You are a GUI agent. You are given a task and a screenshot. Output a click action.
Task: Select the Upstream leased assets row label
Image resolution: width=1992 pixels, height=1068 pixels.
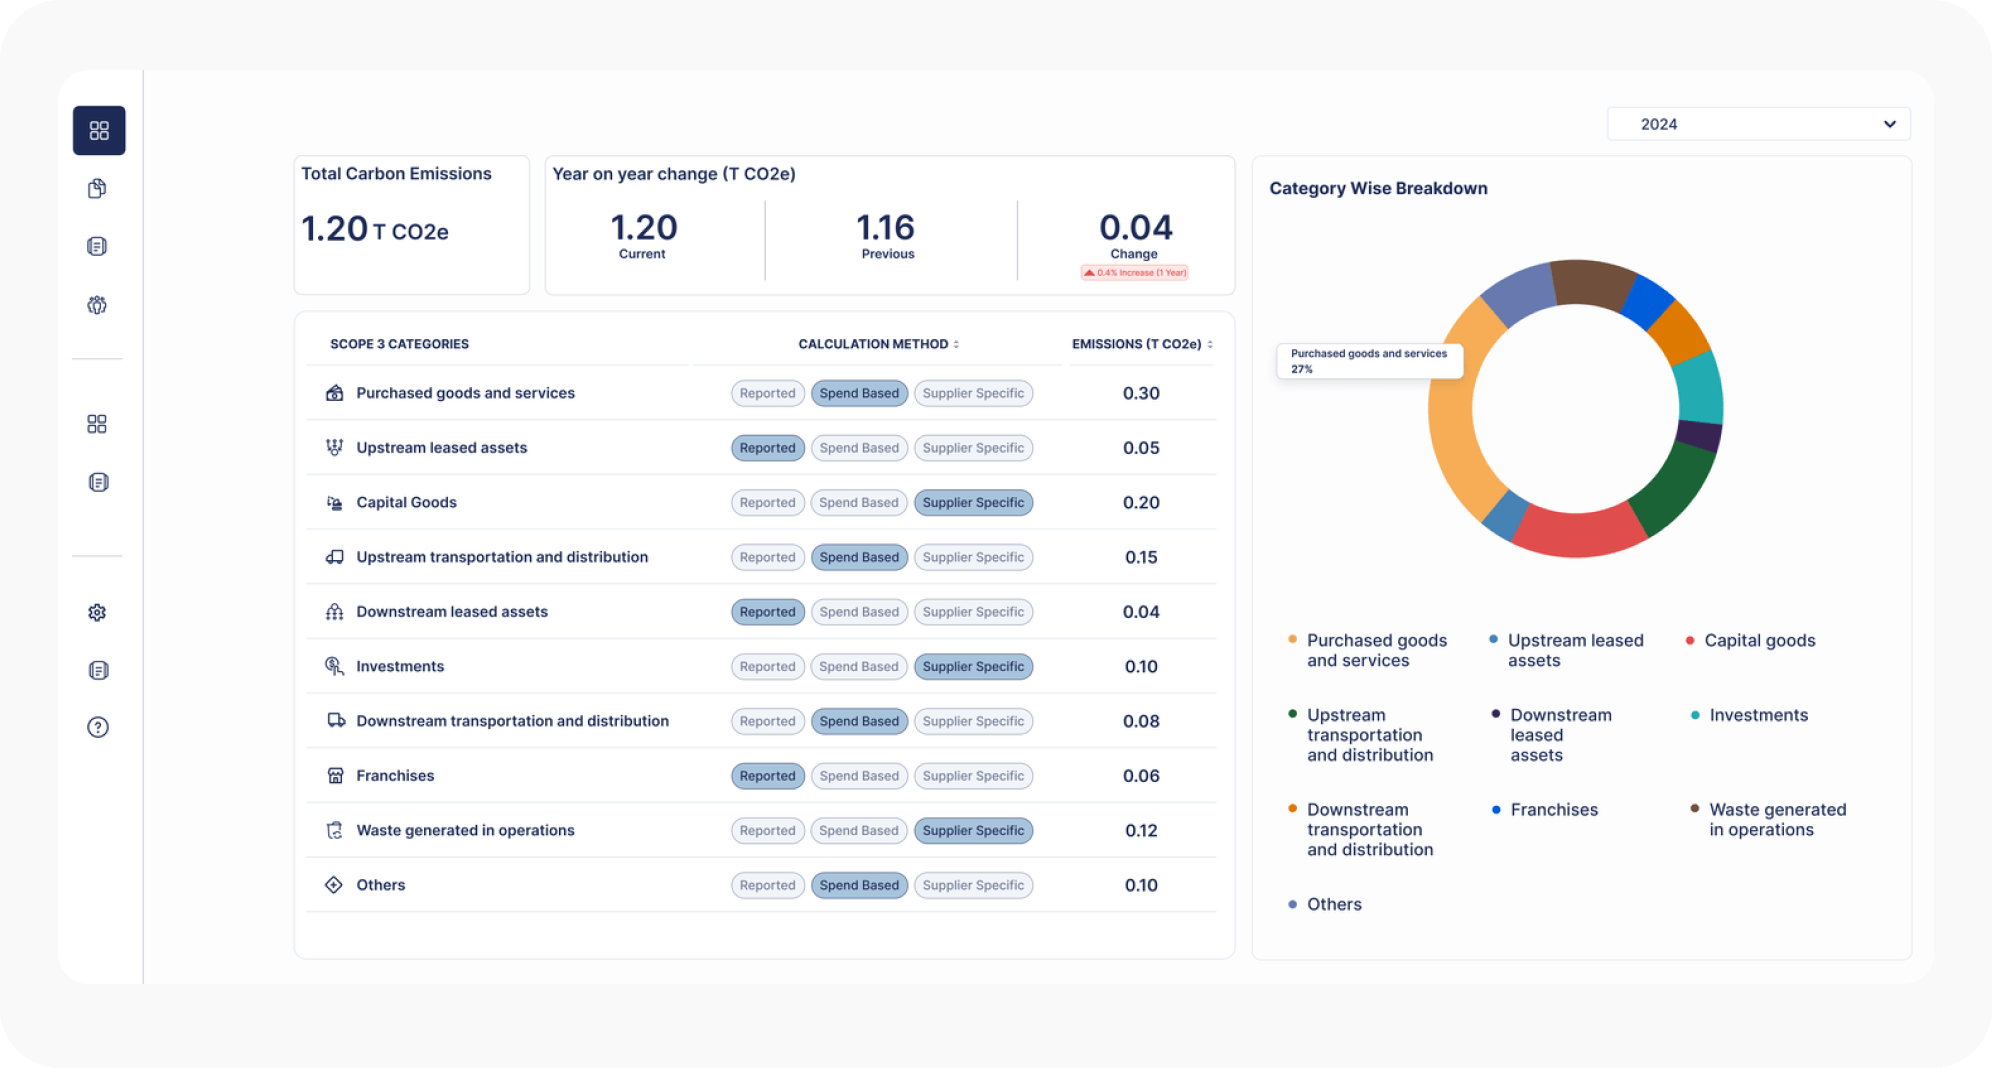pyautogui.click(x=441, y=448)
